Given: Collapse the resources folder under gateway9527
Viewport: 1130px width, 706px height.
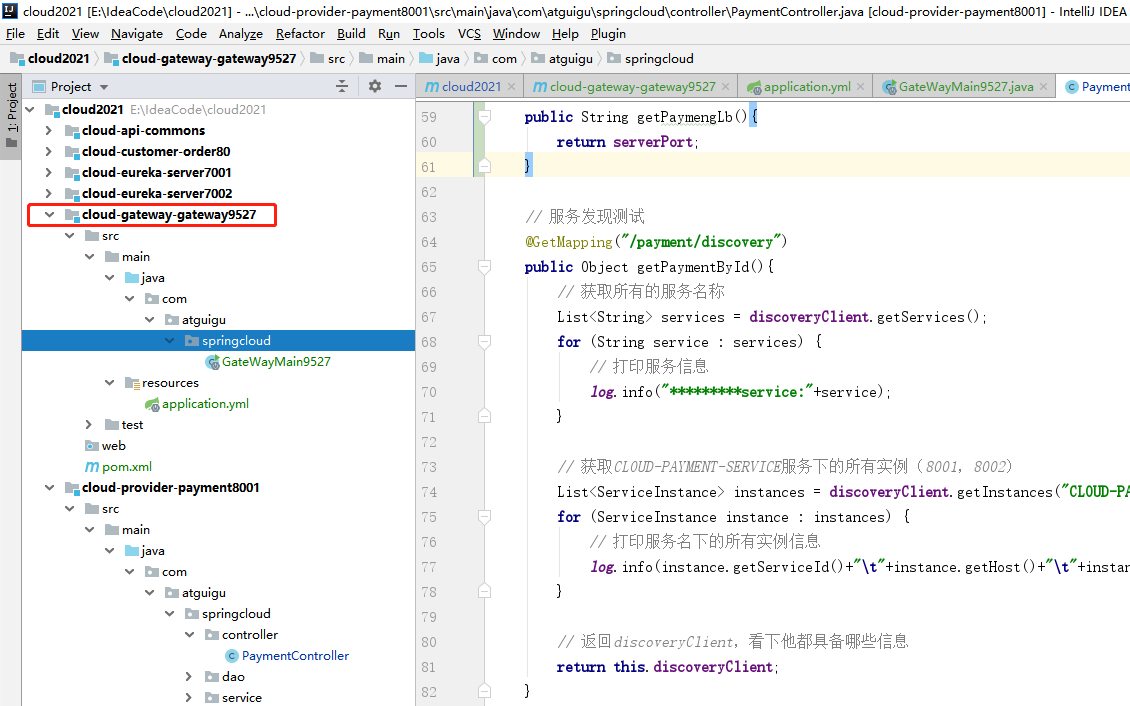Looking at the screenshot, I should tap(110, 383).
